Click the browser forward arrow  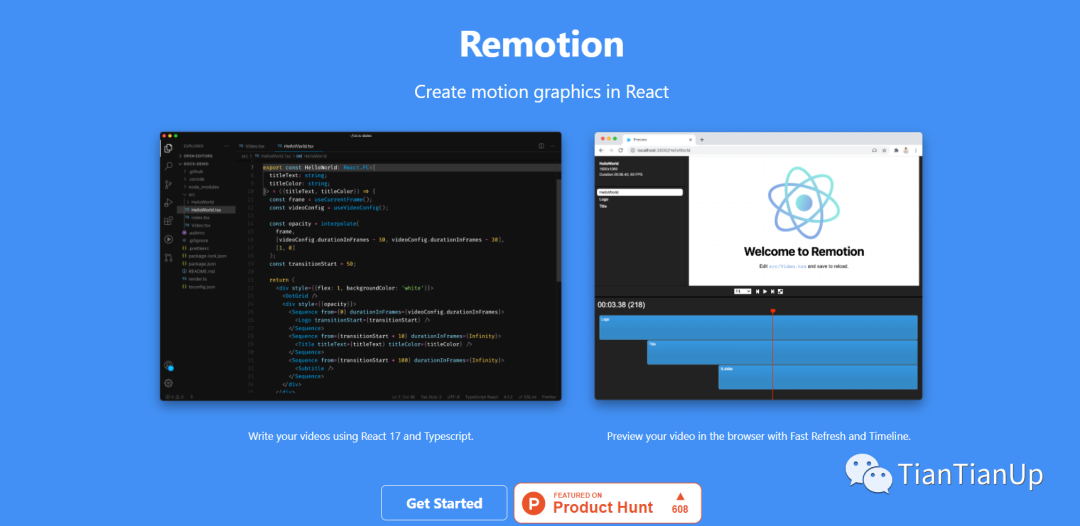pos(611,150)
